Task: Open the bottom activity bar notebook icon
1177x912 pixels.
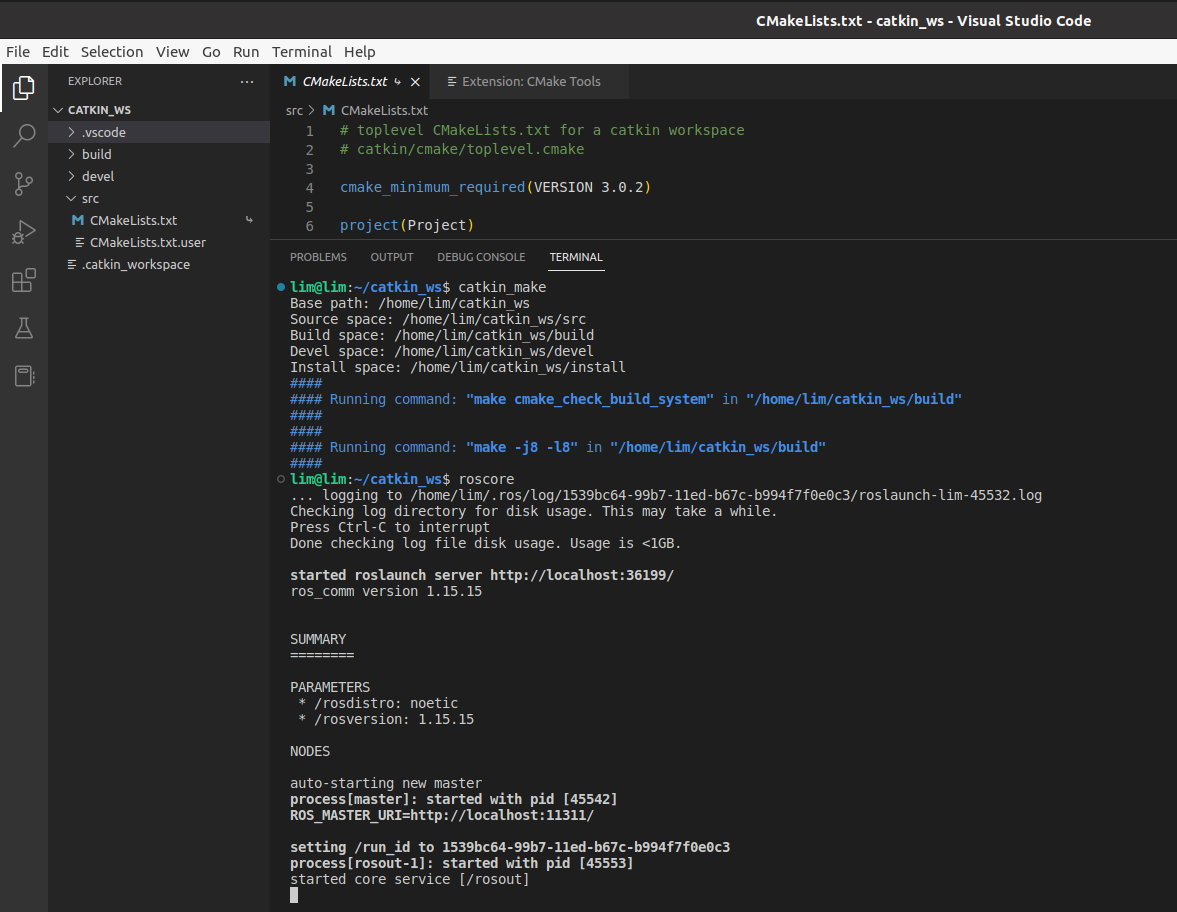Action: click(x=24, y=376)
